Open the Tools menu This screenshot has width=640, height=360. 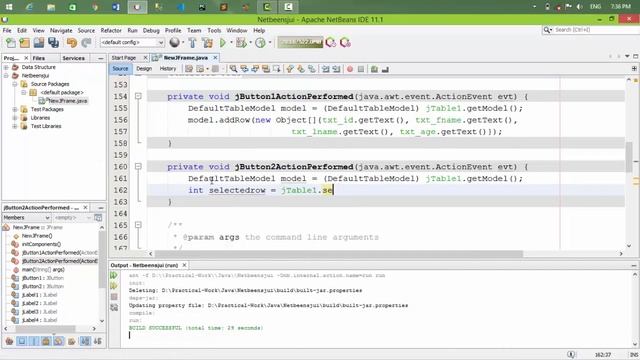[x=214, y=31]
